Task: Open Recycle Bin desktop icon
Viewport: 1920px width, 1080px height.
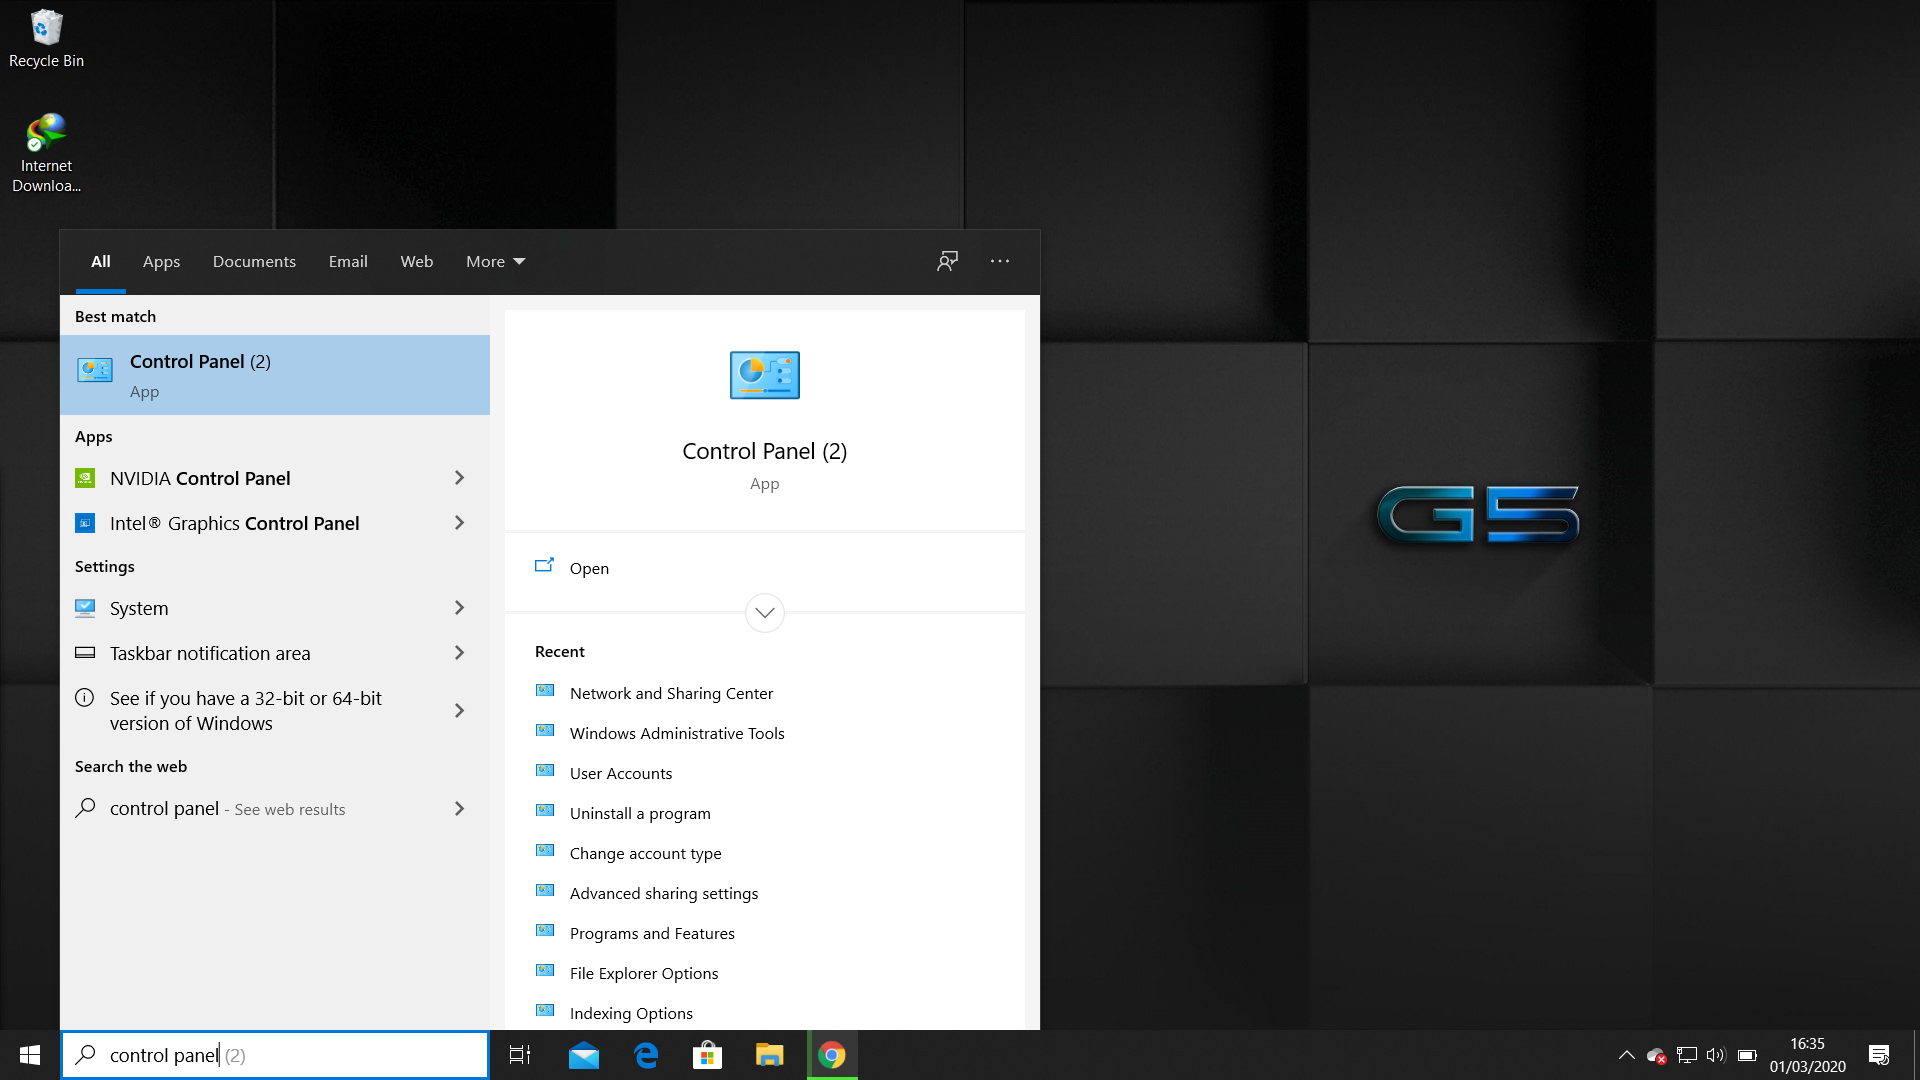Action: tap(46, 38)
